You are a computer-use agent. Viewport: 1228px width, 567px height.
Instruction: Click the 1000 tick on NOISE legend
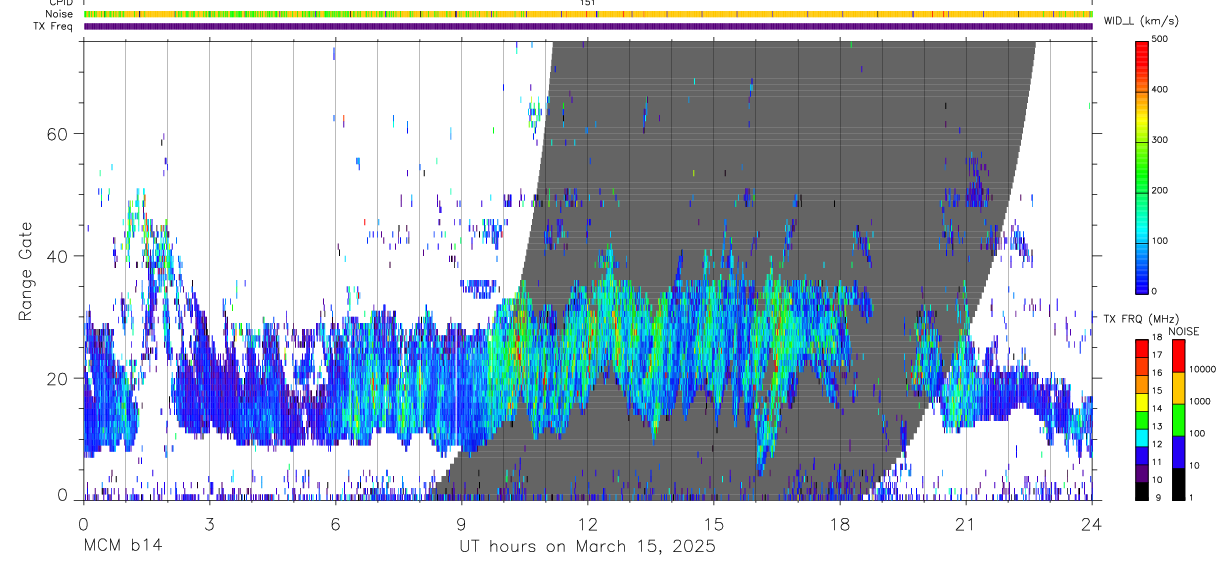click(x=1199, y=401)
